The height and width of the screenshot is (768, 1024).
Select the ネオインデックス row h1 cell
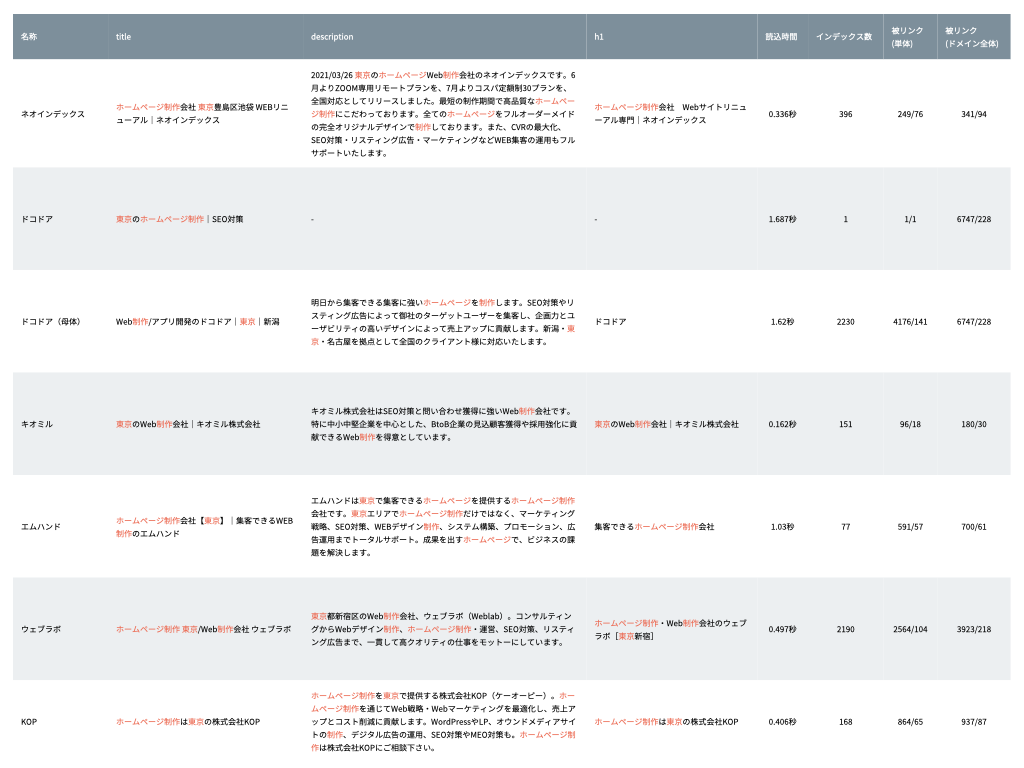670,114
